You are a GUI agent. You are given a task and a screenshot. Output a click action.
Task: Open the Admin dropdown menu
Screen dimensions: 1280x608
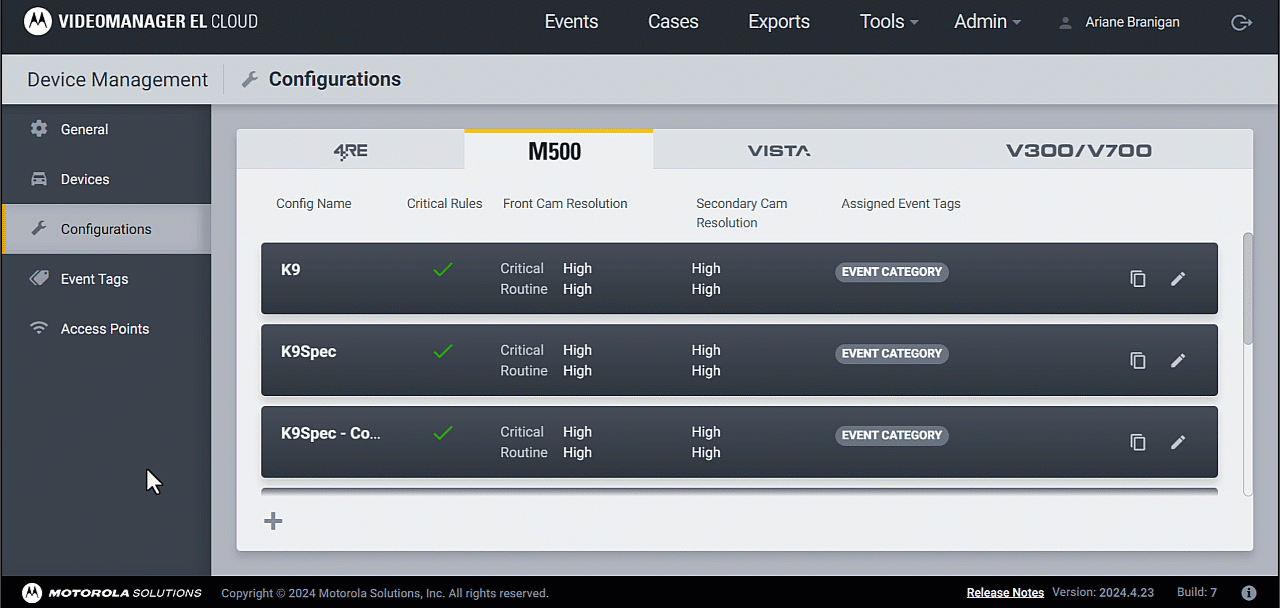987,22
